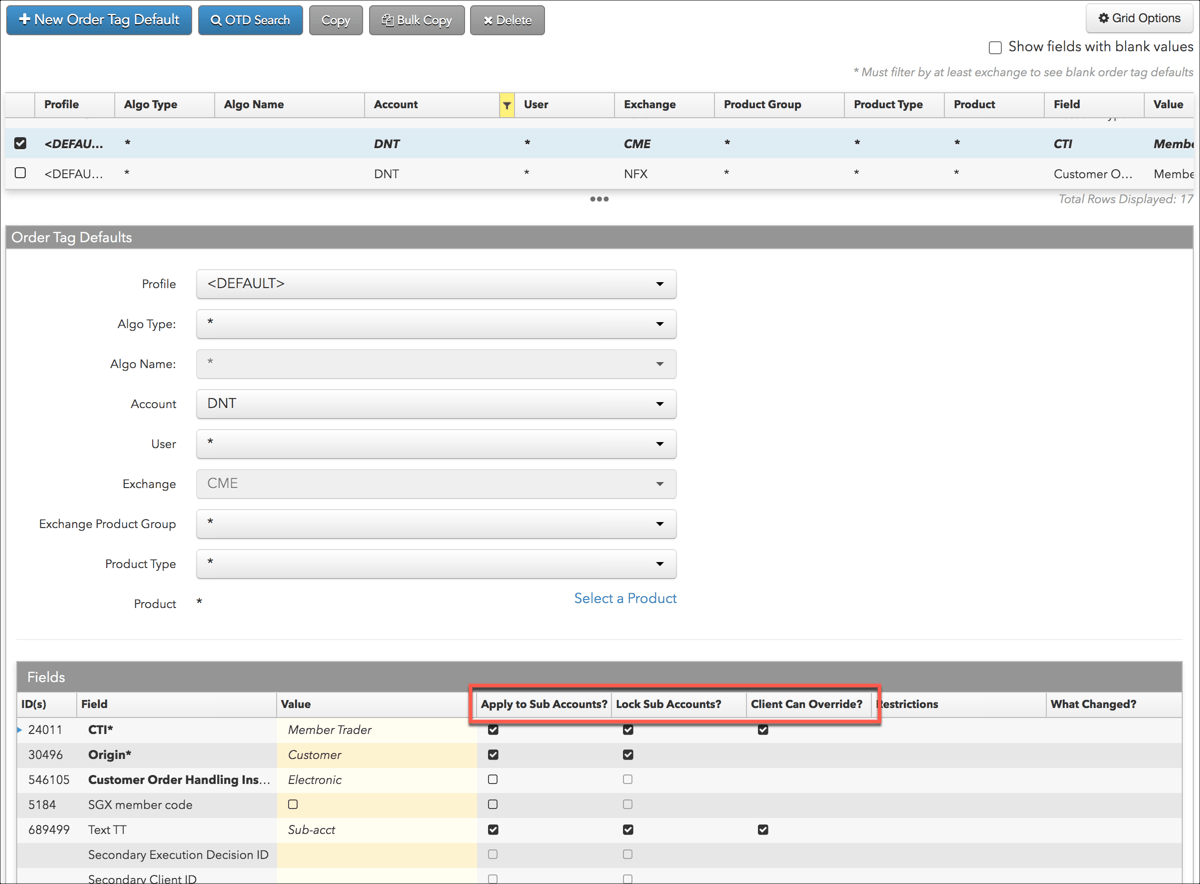Image resolution: width=1200 pixels, height=884 pixels.
Task: Open the Profile dropdown
Action: [436, 284]
